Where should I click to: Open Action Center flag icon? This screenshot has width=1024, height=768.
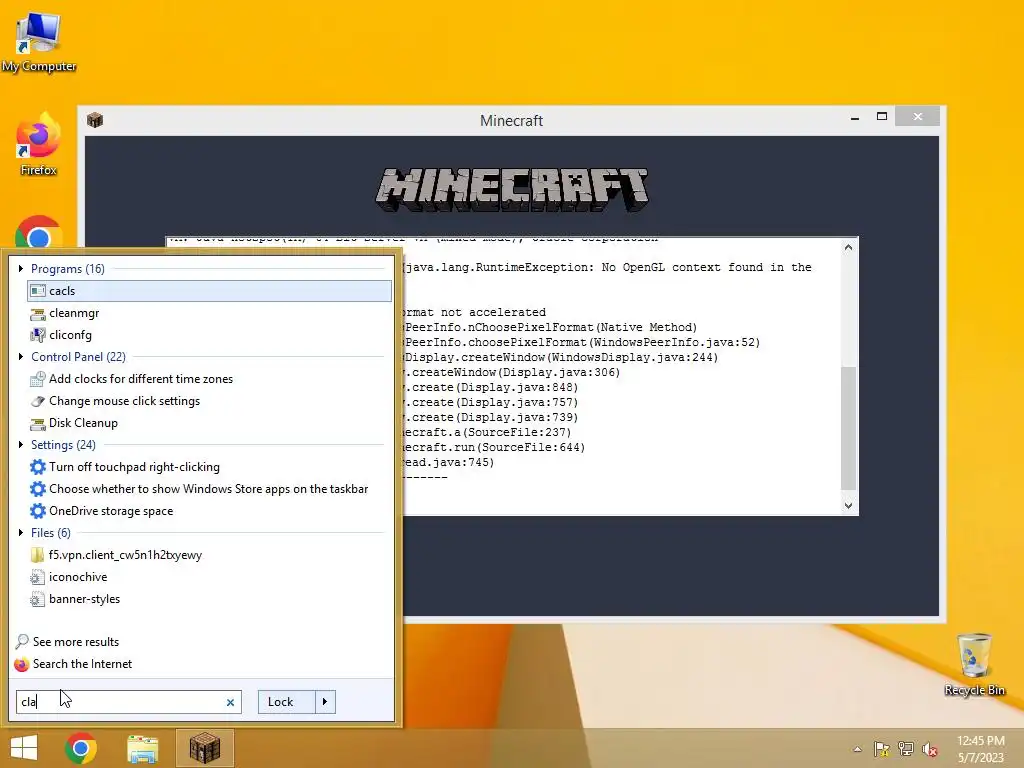[x=882, y=749]
